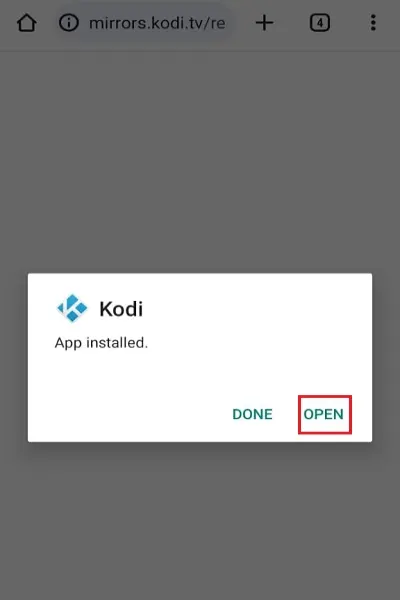
Task: Click empty dialog space left of DONE
Action: click(130, 414)
